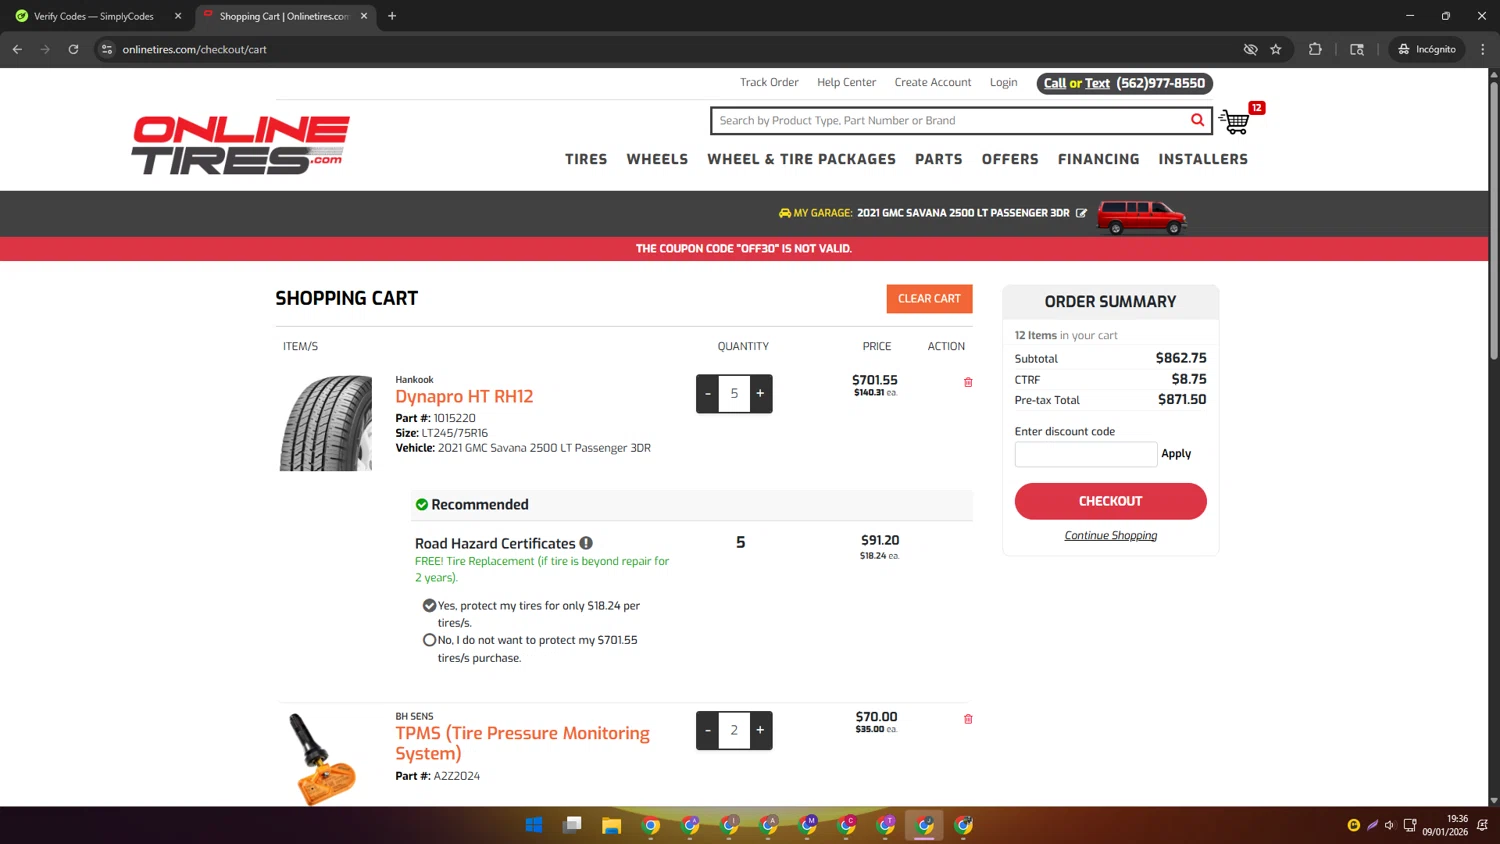Image resolution: width=1500 pixels, height=844 pixels.
Task: Click the Online Tires logo
Action: click(x=240, y=145)
